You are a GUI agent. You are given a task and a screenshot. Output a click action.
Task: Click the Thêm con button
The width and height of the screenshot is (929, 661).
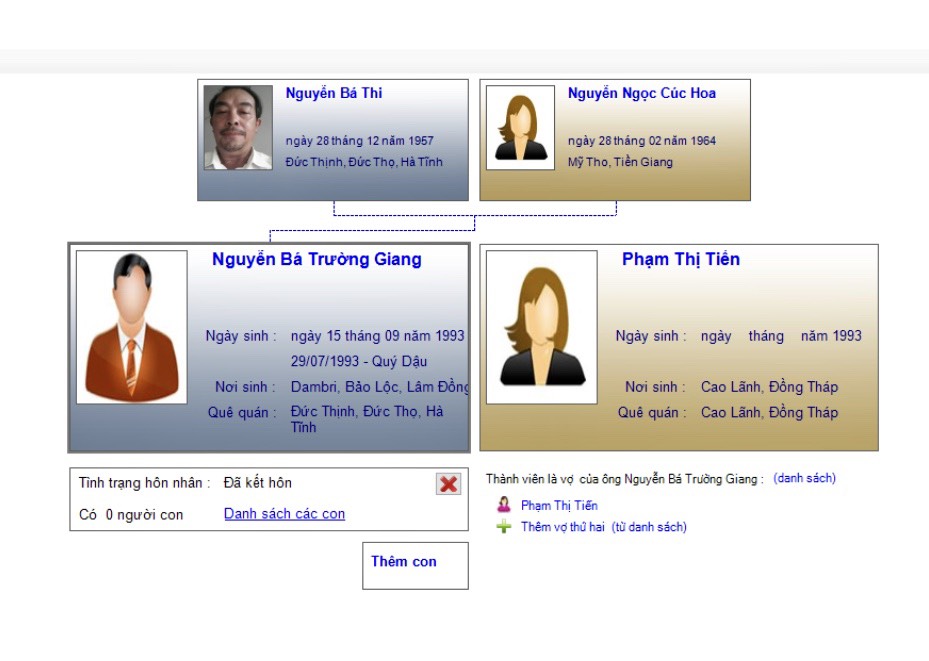[415, 566]
